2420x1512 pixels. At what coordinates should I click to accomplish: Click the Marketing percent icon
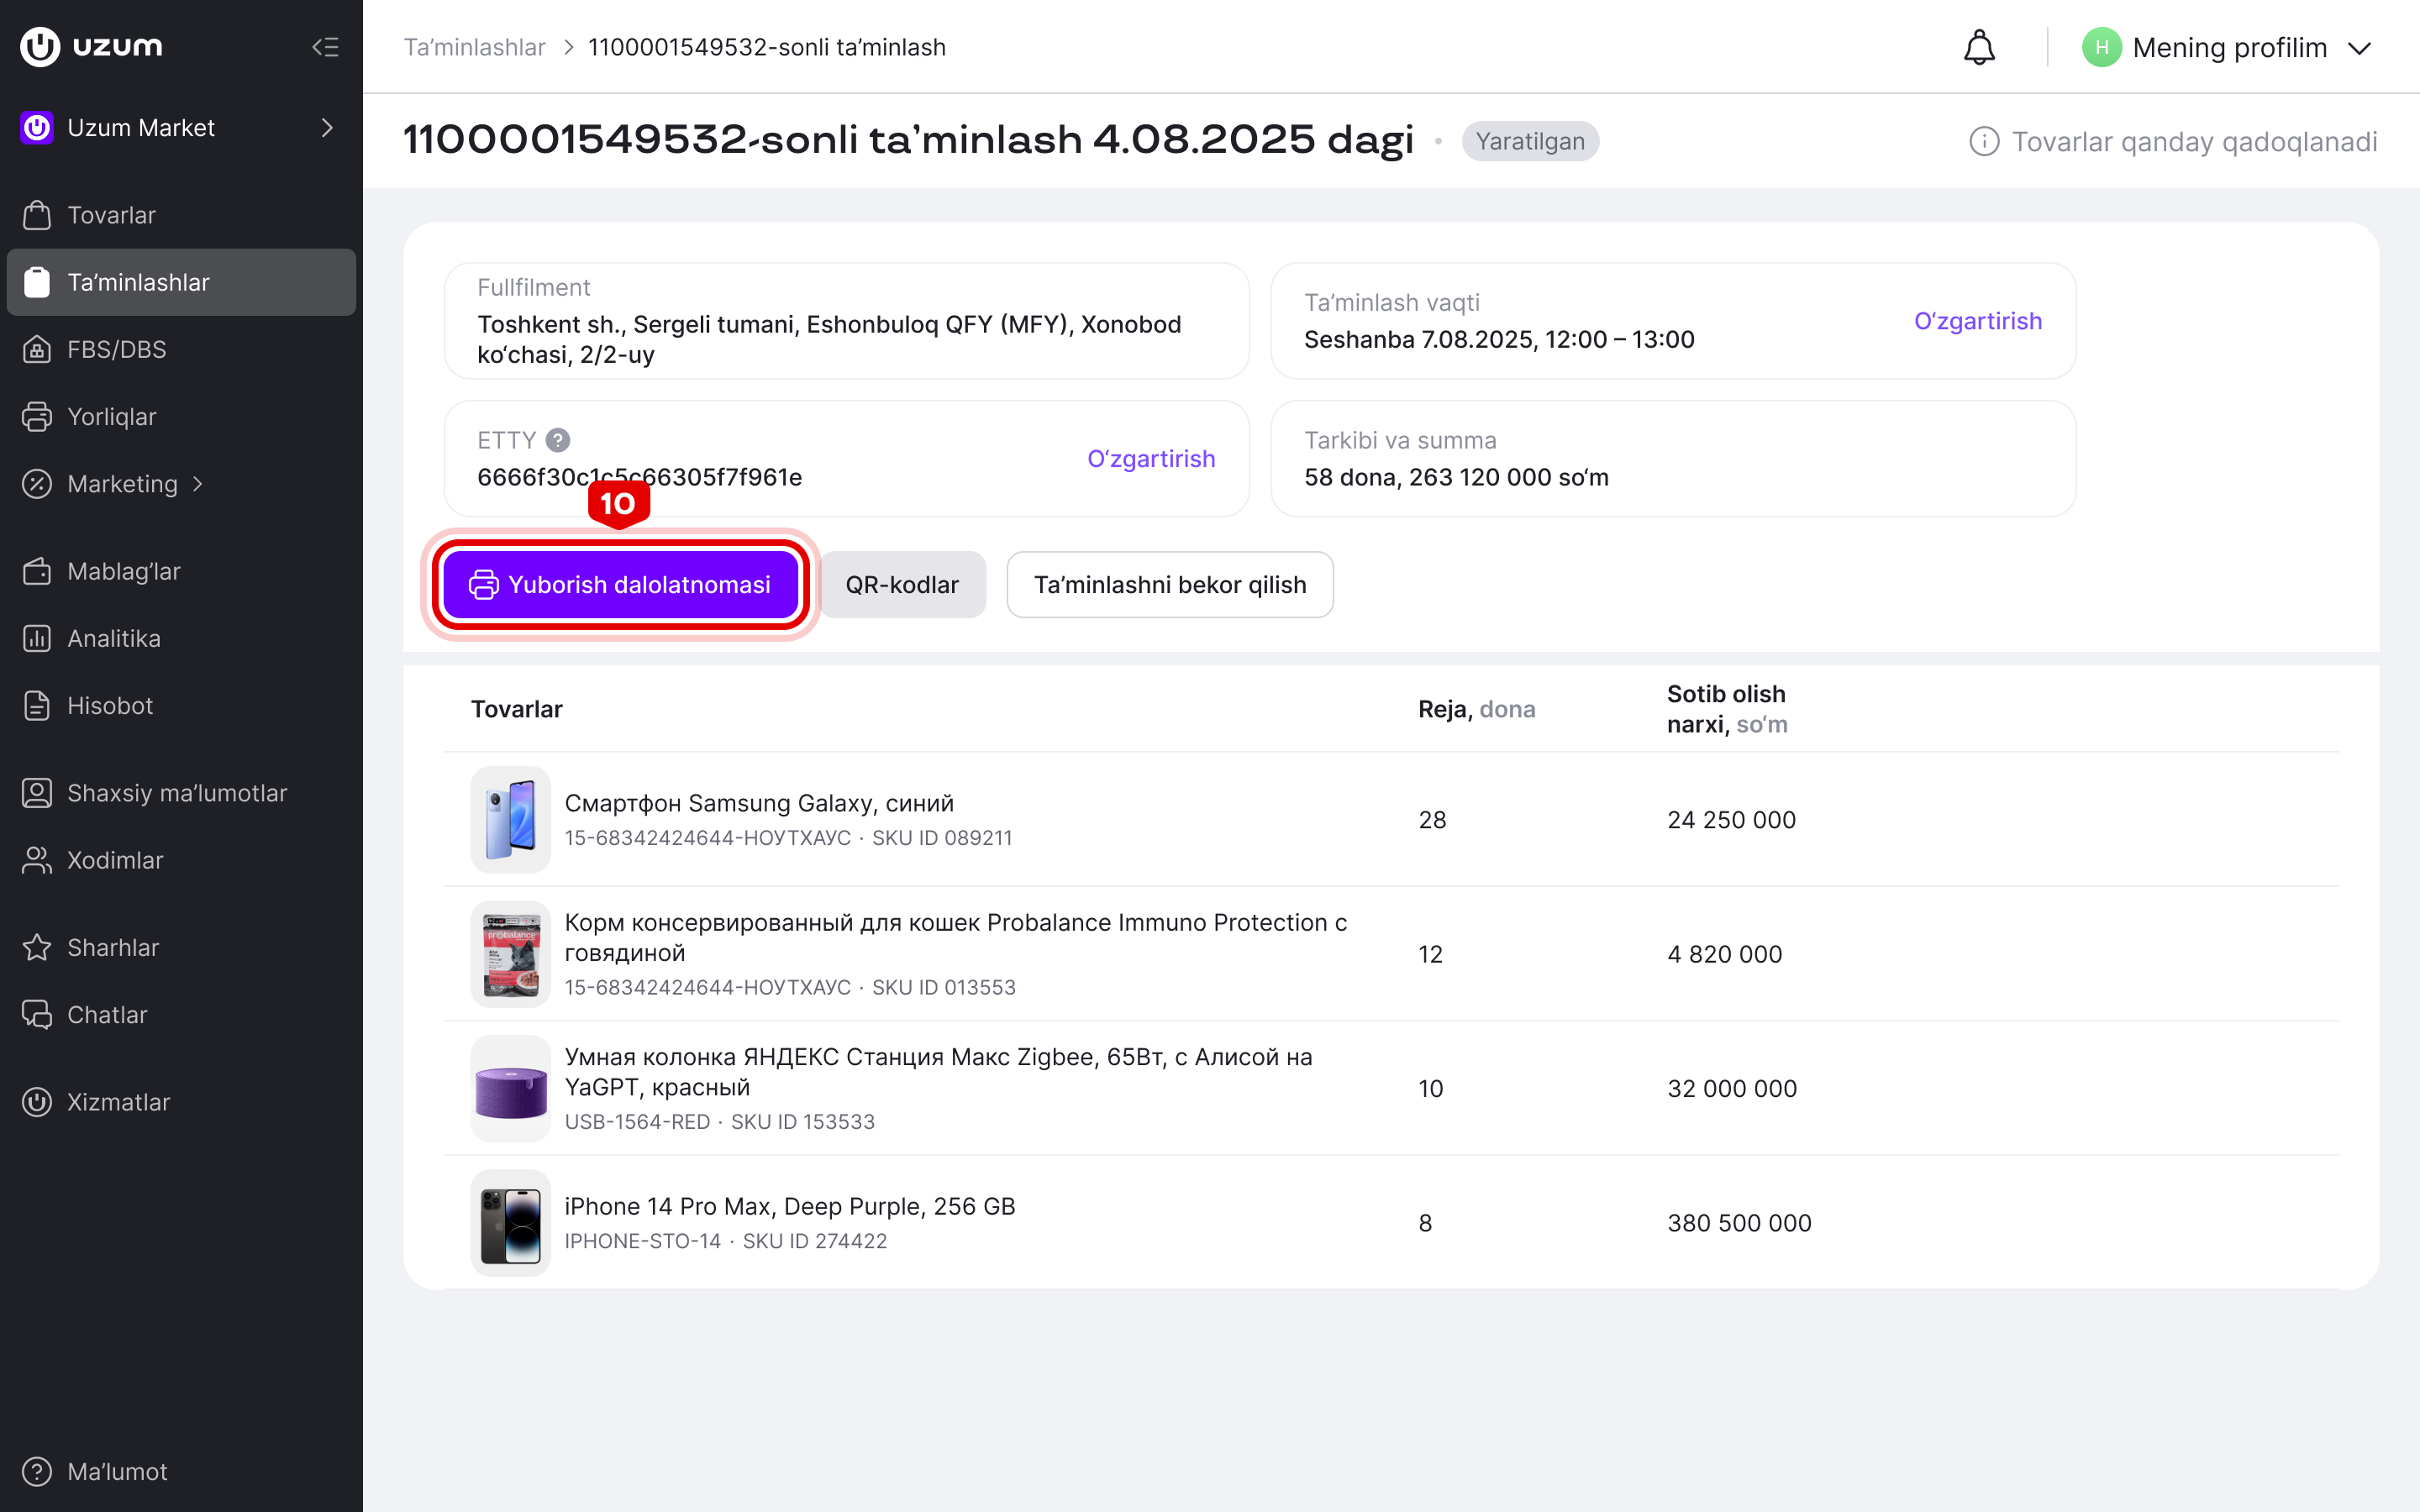(37, 484)
